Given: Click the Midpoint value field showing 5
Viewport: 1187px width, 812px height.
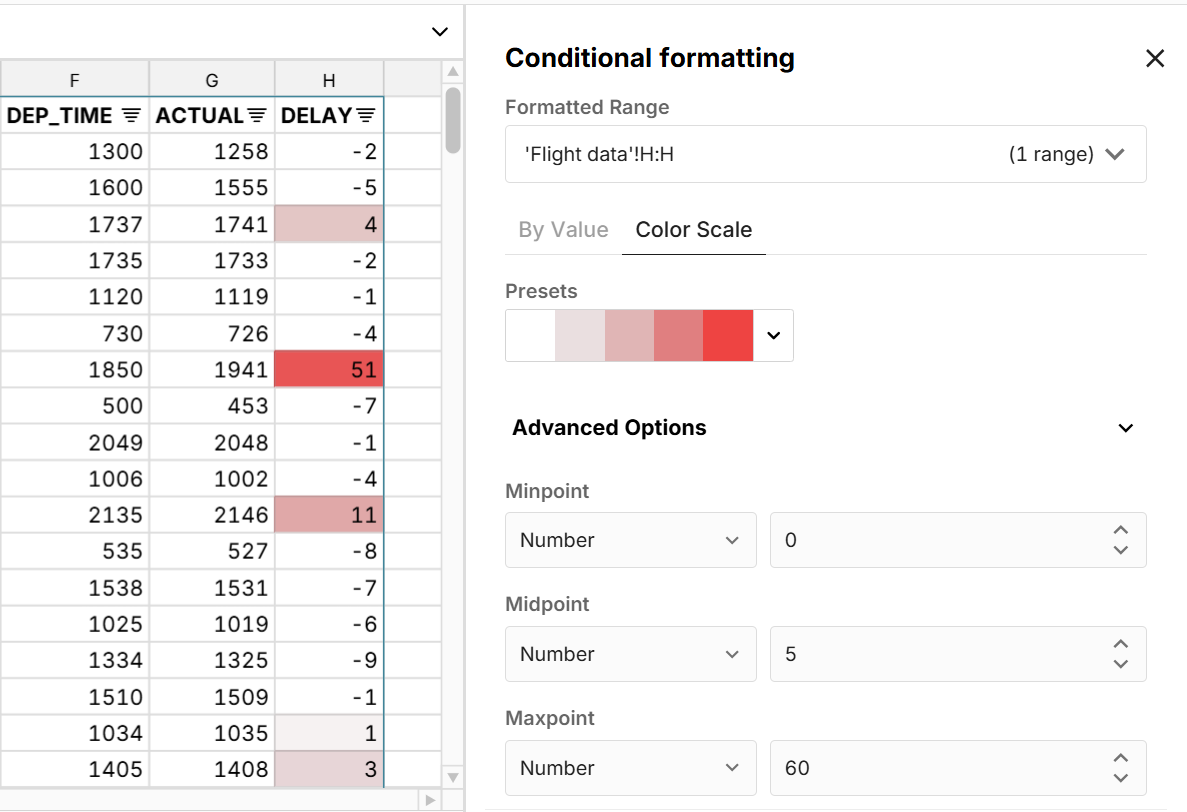Looking at the screenshot, I should 940,654.
